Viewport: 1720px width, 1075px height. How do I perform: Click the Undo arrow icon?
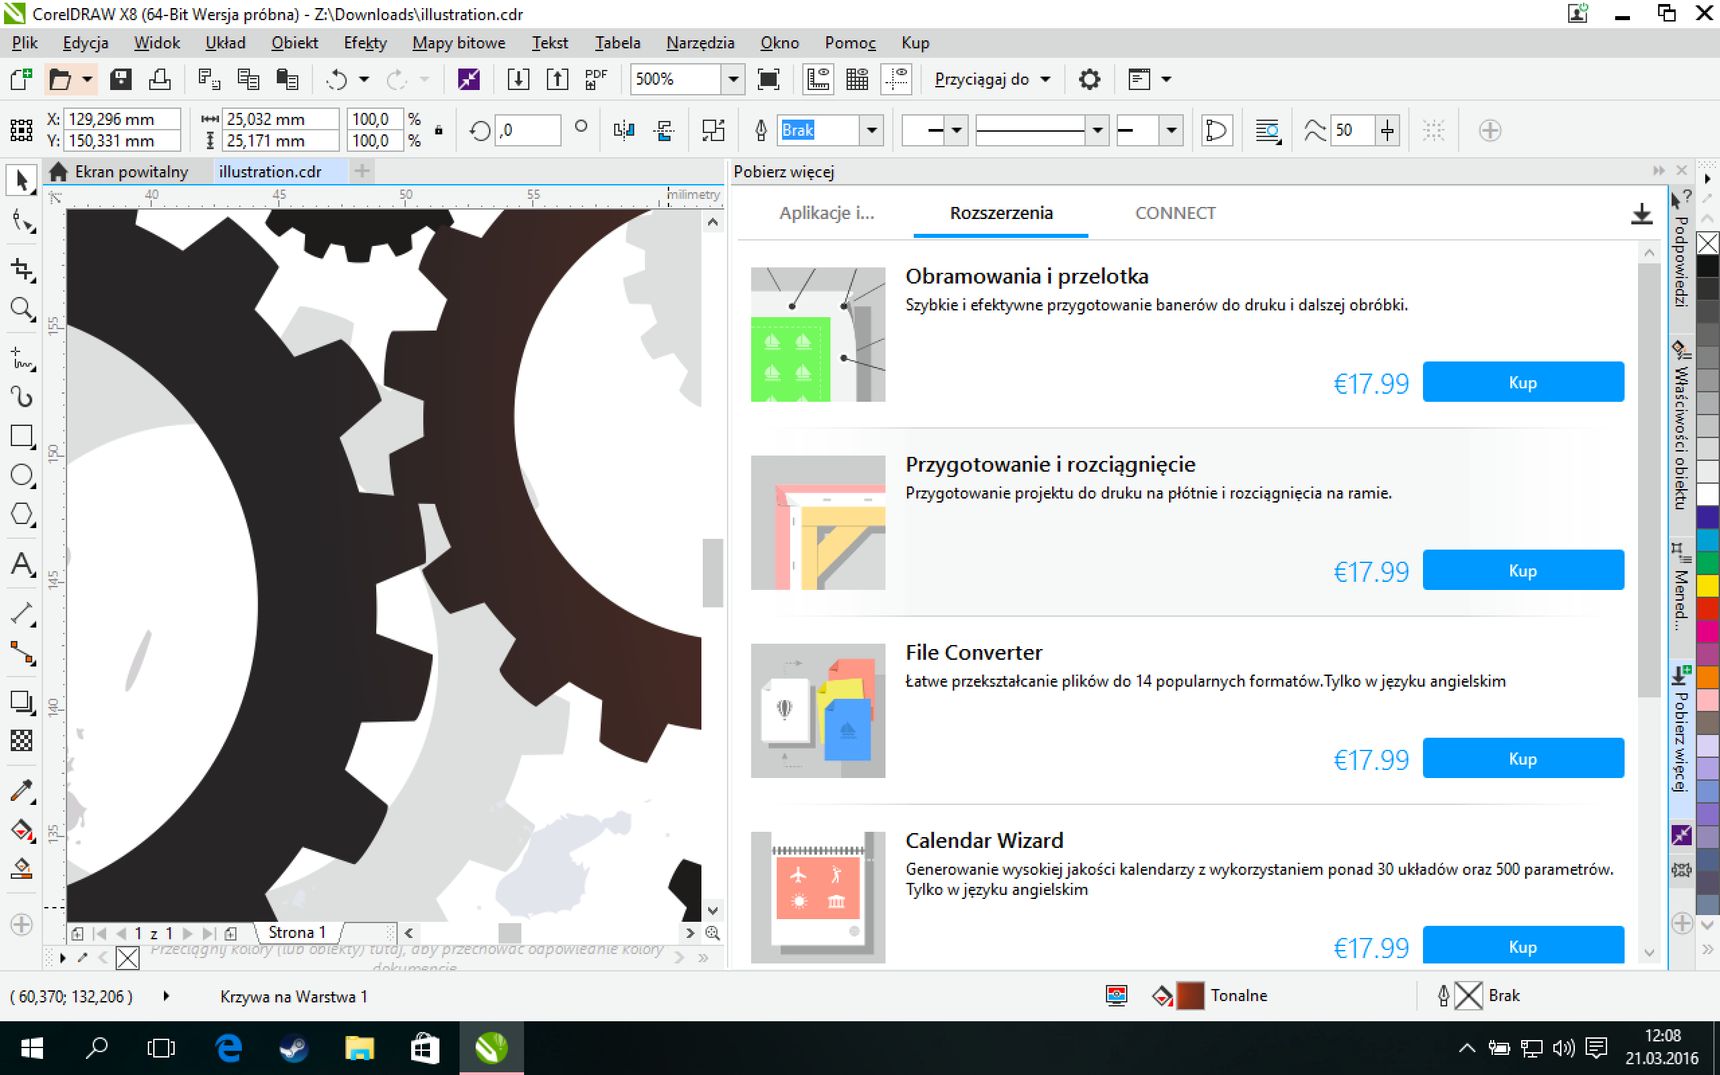337,79
